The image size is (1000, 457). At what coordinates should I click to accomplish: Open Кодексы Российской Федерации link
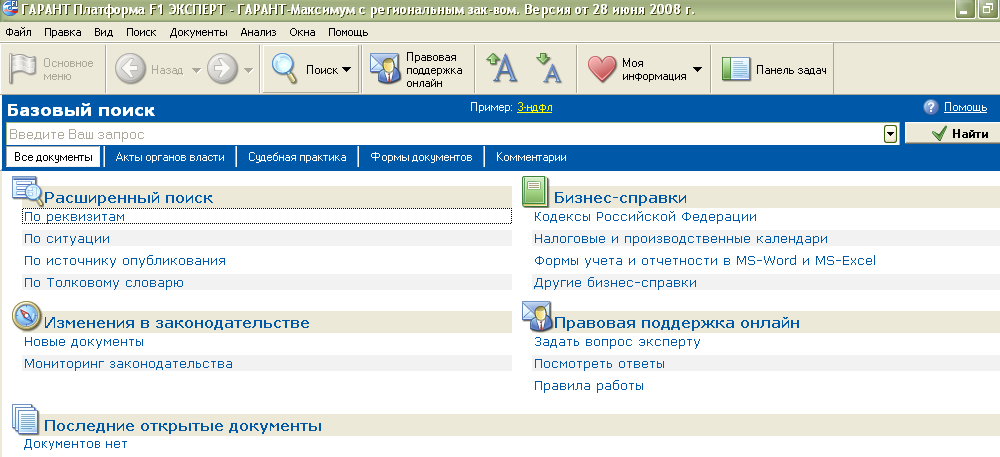coord(645,217)
